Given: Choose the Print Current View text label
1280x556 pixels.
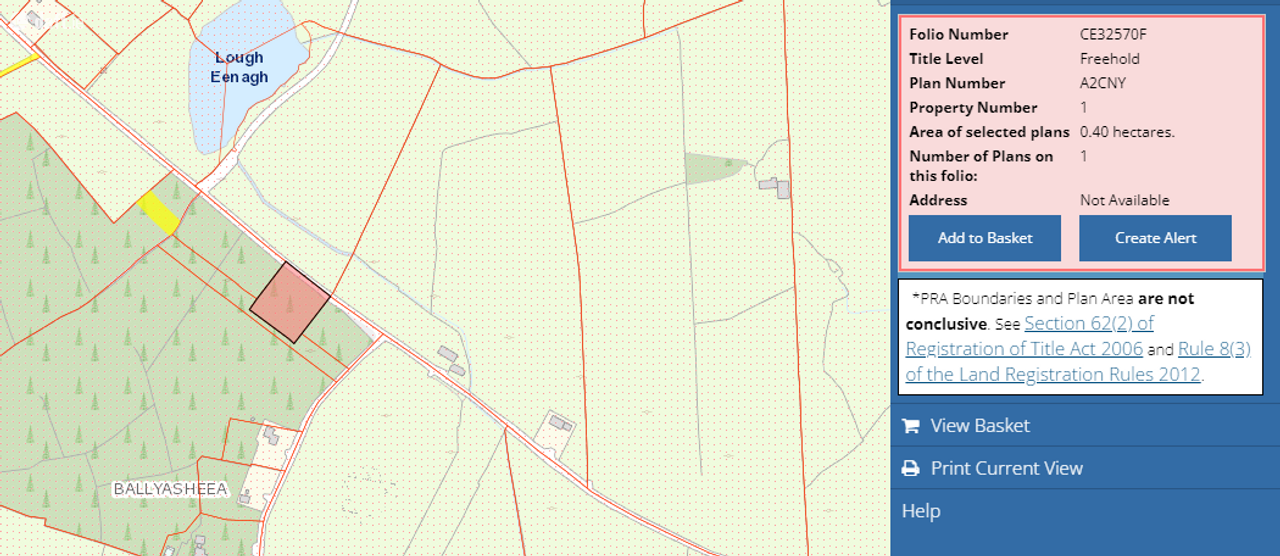Looking at the screenshot, I should [x=1006, y=469].
